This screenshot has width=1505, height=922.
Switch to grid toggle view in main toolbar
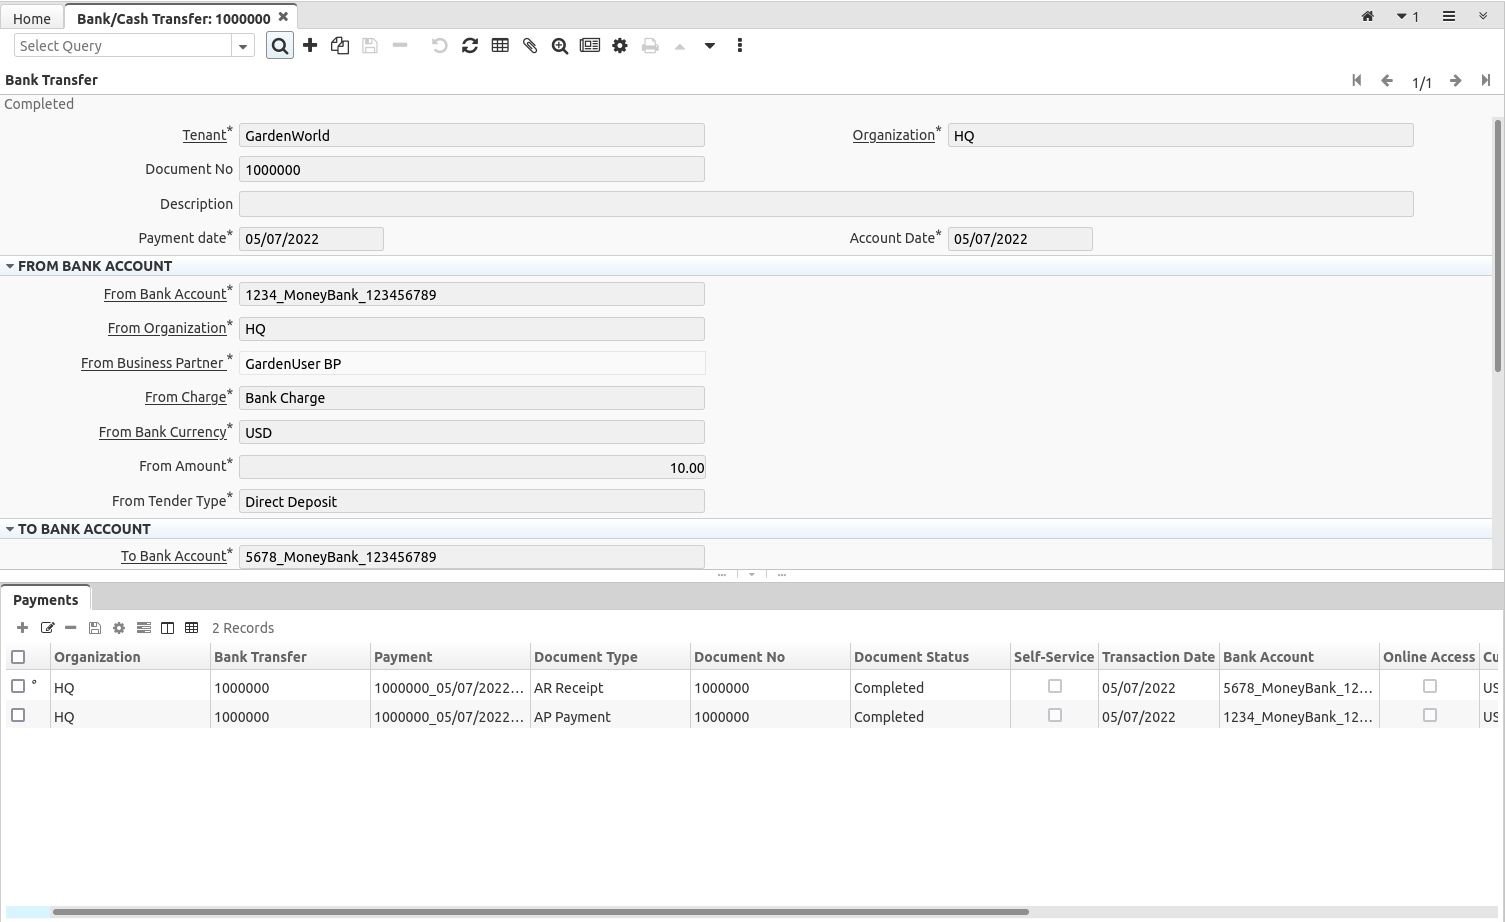pos(500,45)
